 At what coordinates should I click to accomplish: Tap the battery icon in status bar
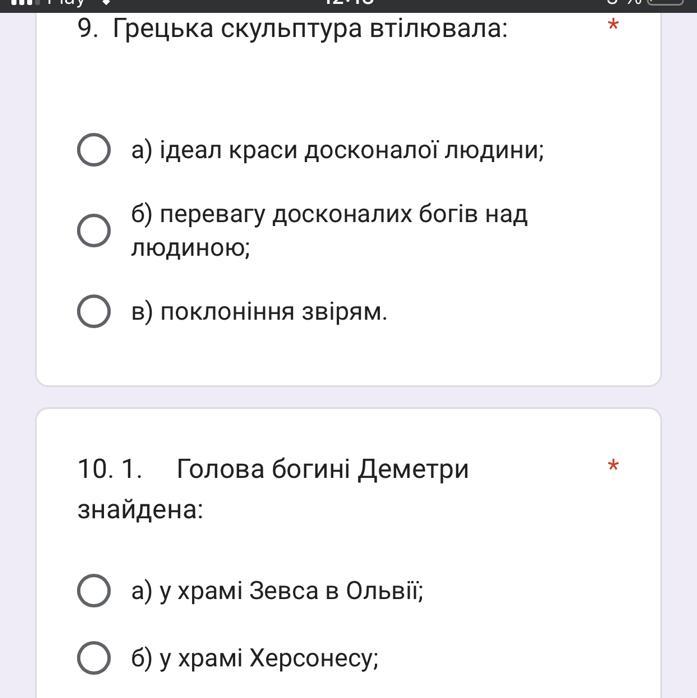[x=666, y=3]
